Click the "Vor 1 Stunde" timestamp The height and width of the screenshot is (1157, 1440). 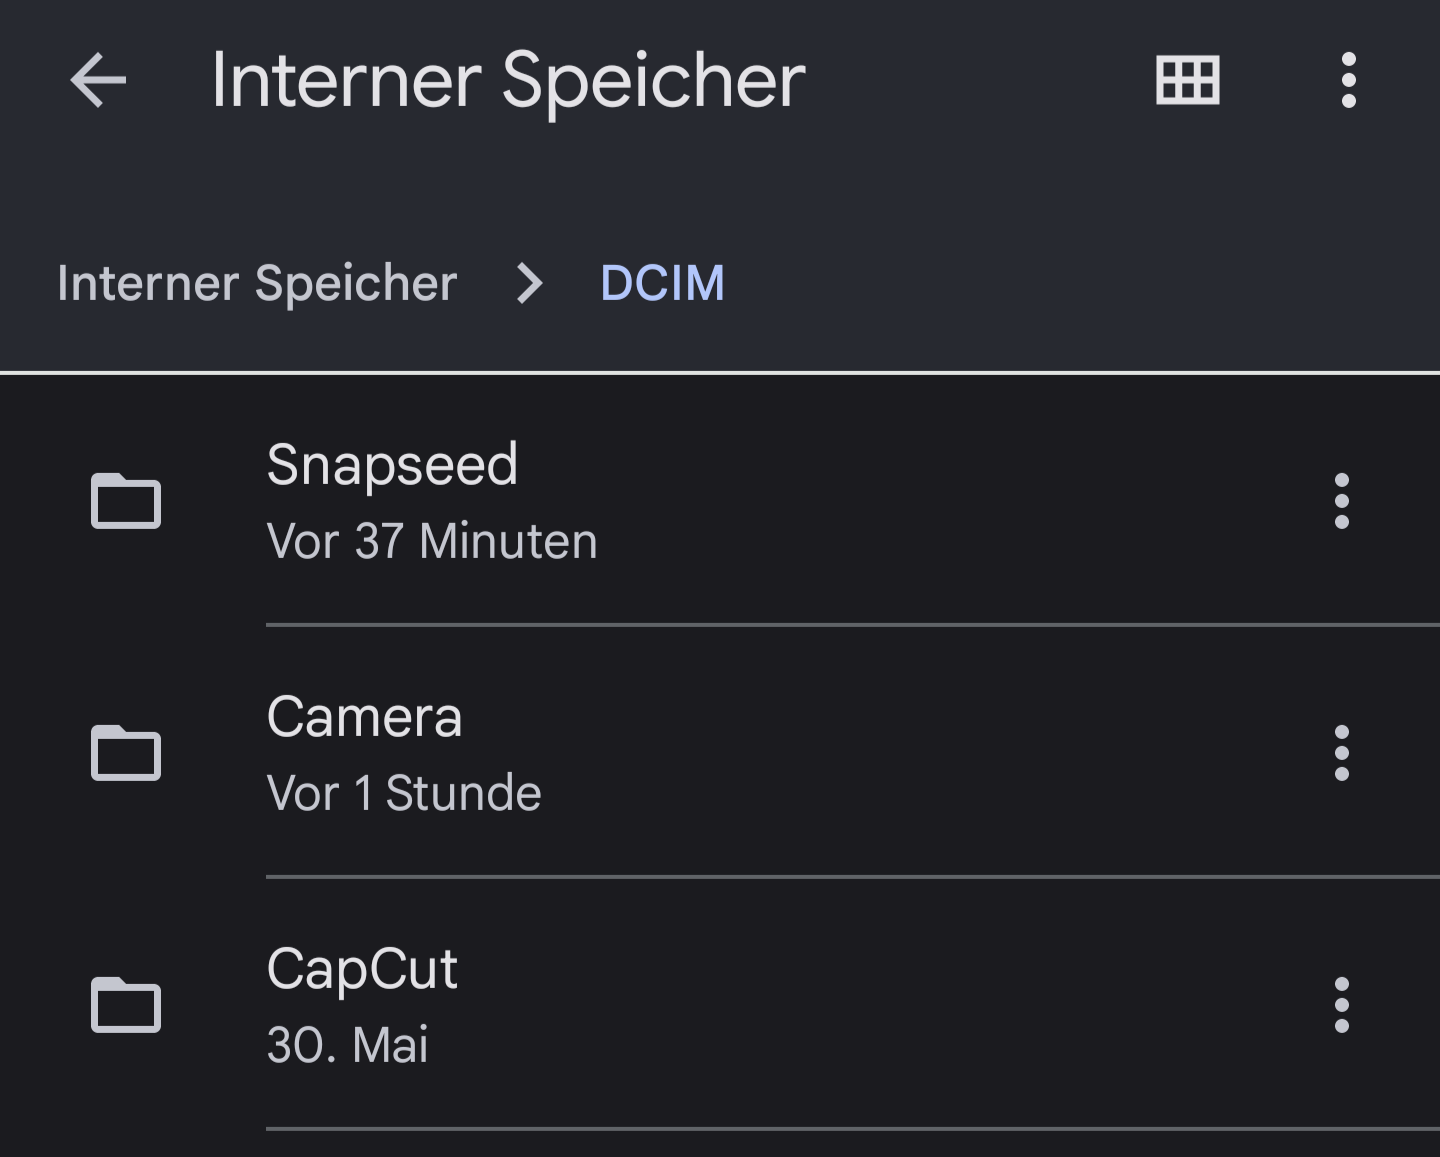pos(404,793)
